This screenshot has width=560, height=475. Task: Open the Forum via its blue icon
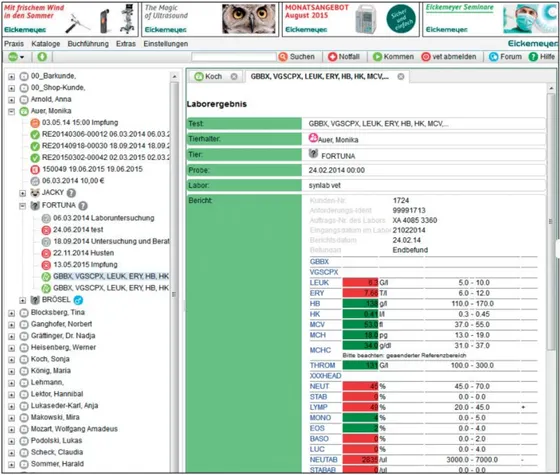494,57
